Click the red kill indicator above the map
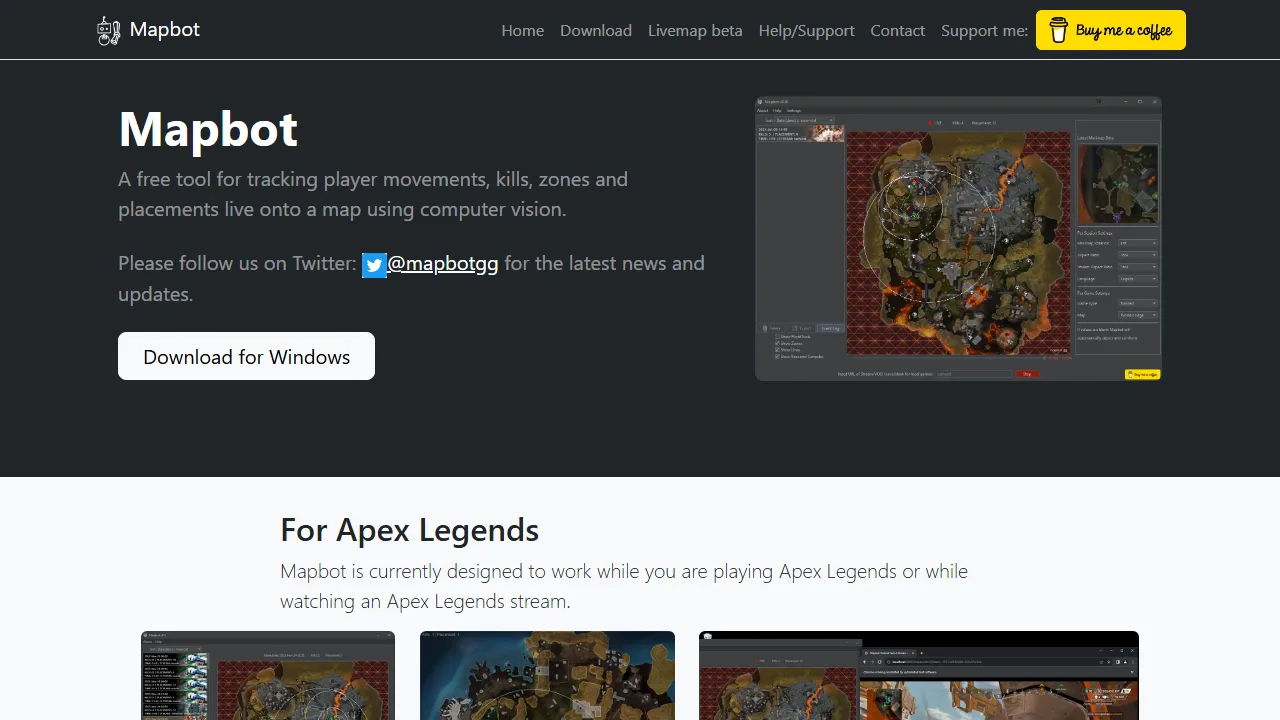Image resolution: width=1280 pixels, height=720 pixels. [x=931, y=122]
